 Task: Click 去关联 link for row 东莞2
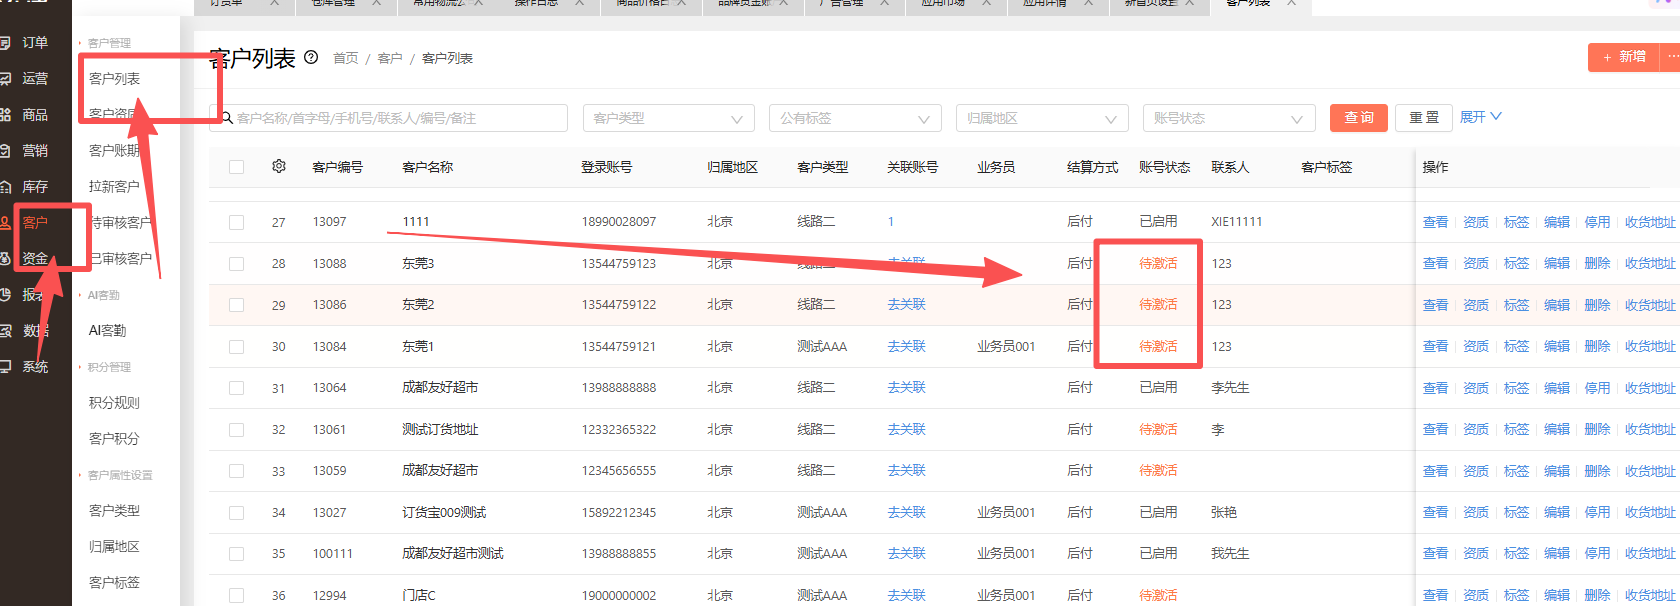pos(906,304)
